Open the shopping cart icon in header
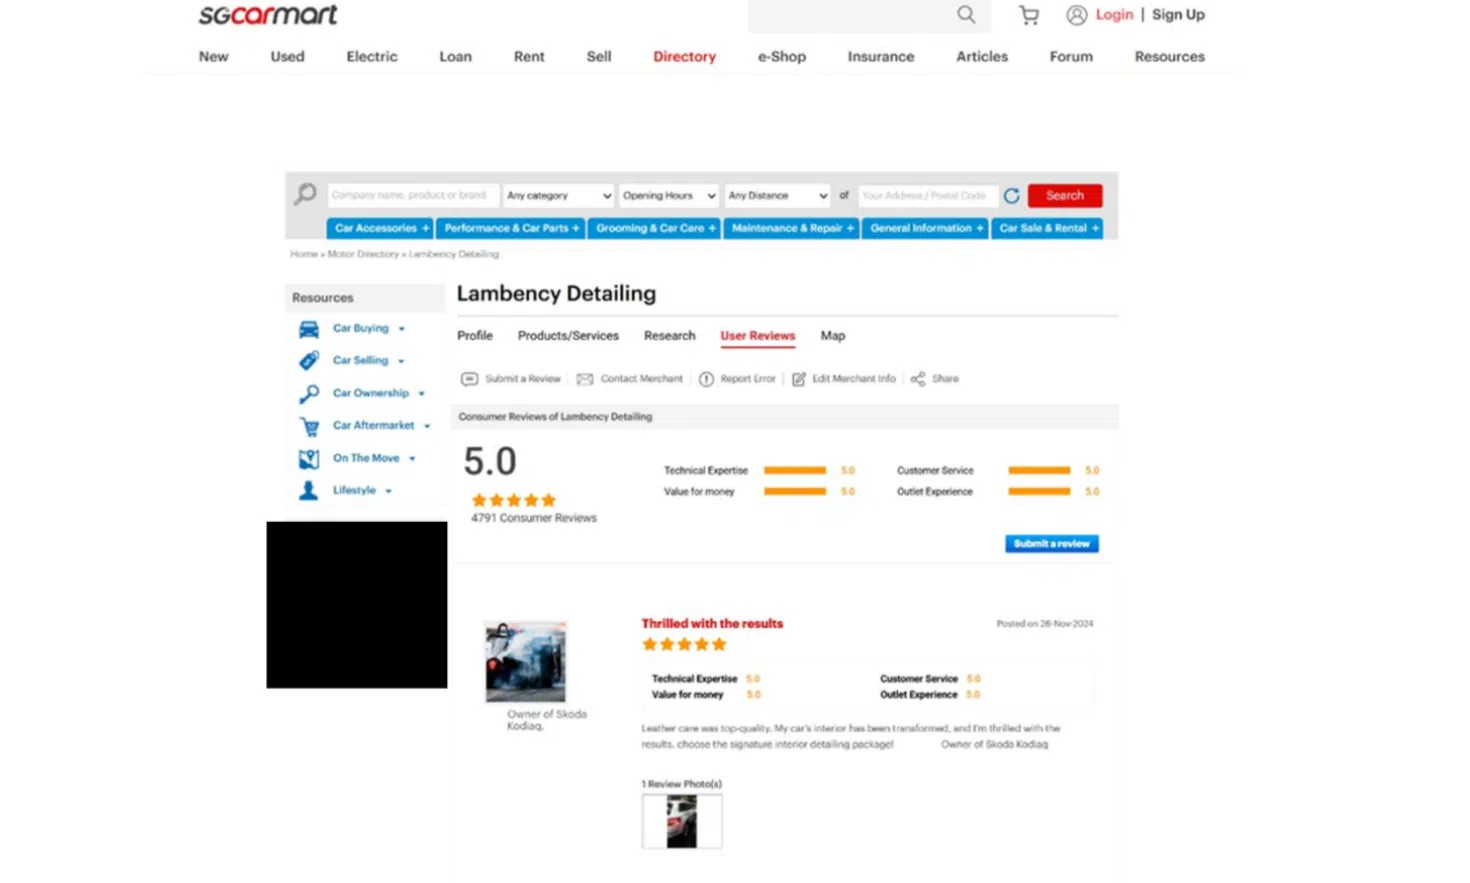Viewport: 1470px width, 883px height. tap(1028, 15)
